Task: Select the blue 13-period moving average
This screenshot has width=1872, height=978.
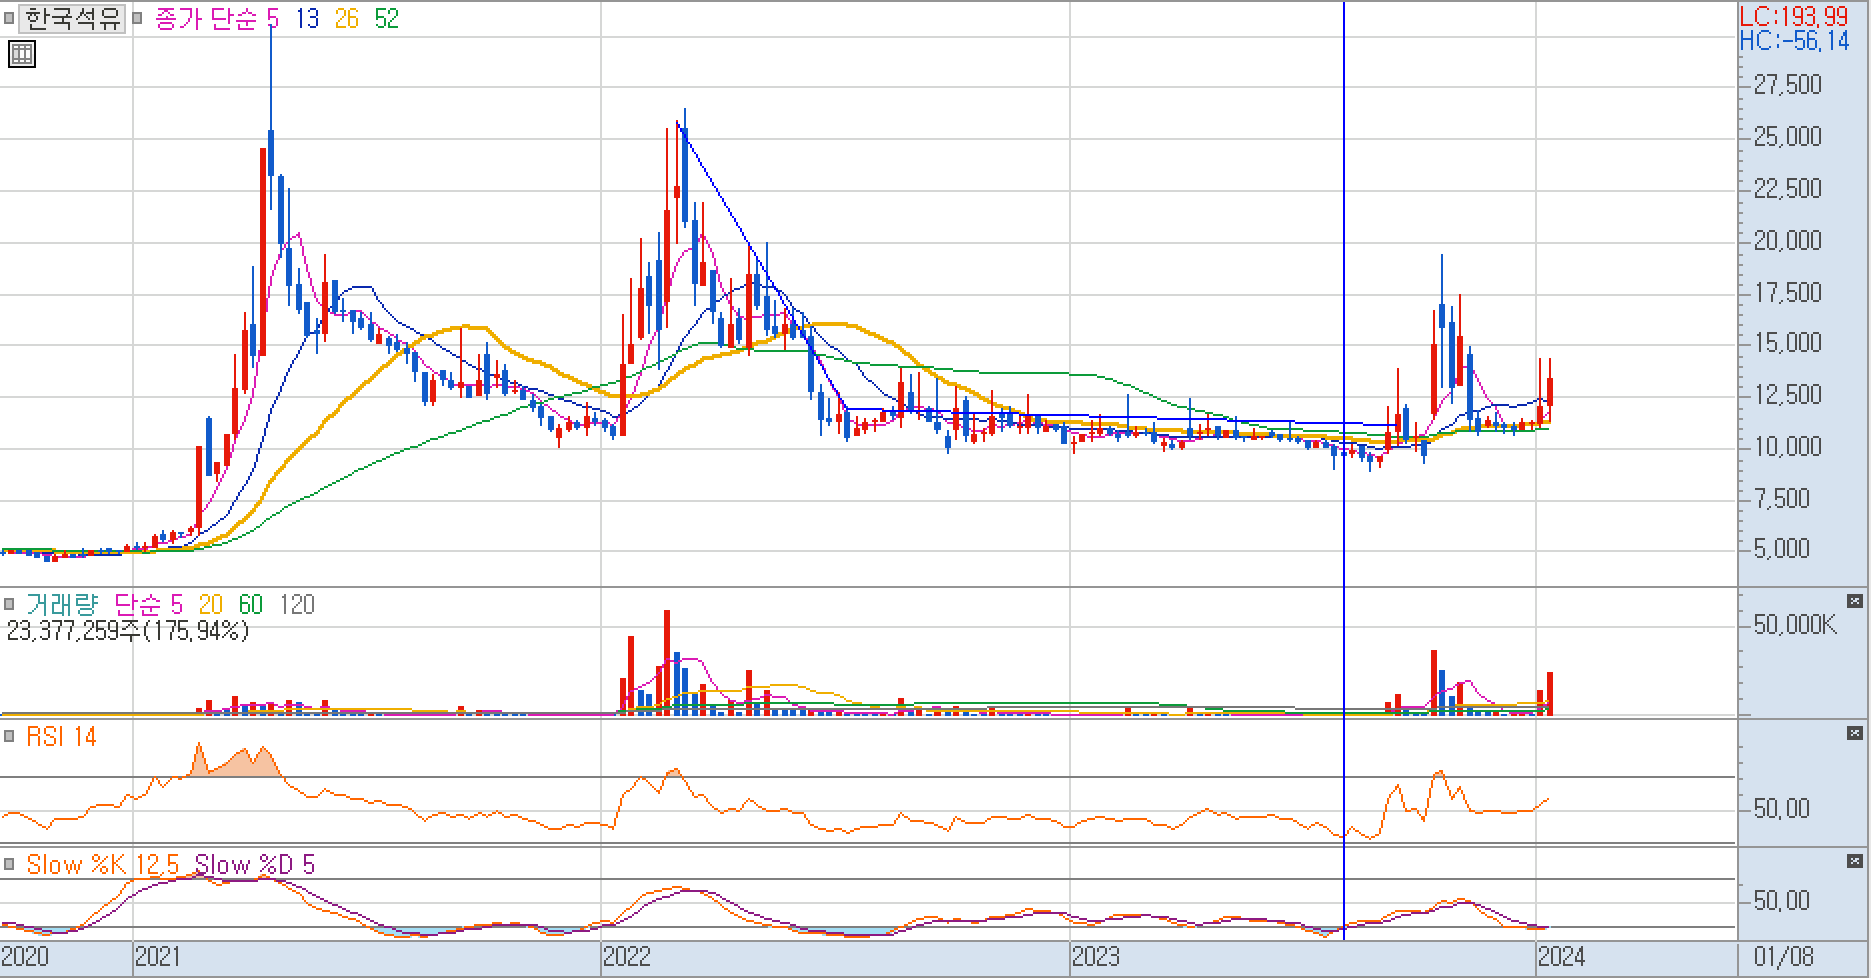Action: (307, 19)
